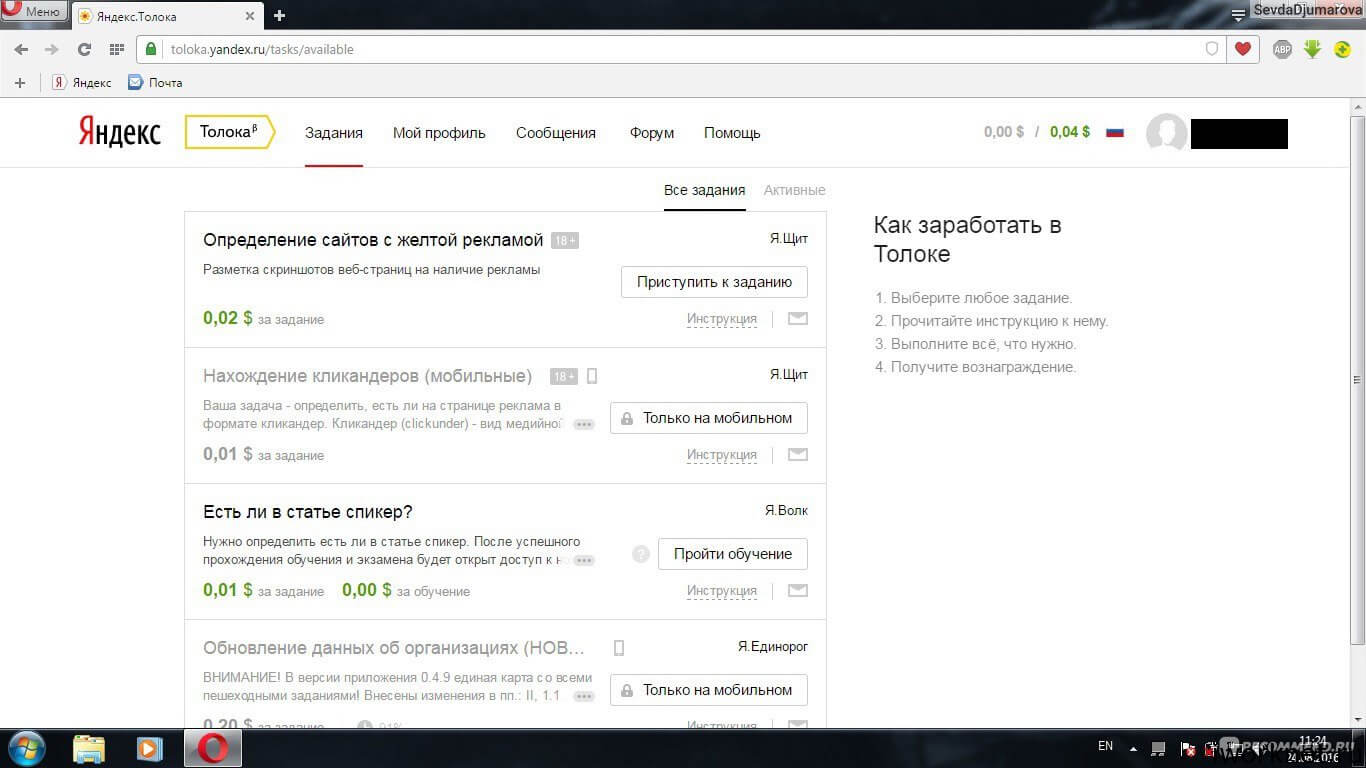The height and width of the screenshot is (768, 1366).
Task: Click the 0,04 $ balance amount
Action: point(1070,132)
